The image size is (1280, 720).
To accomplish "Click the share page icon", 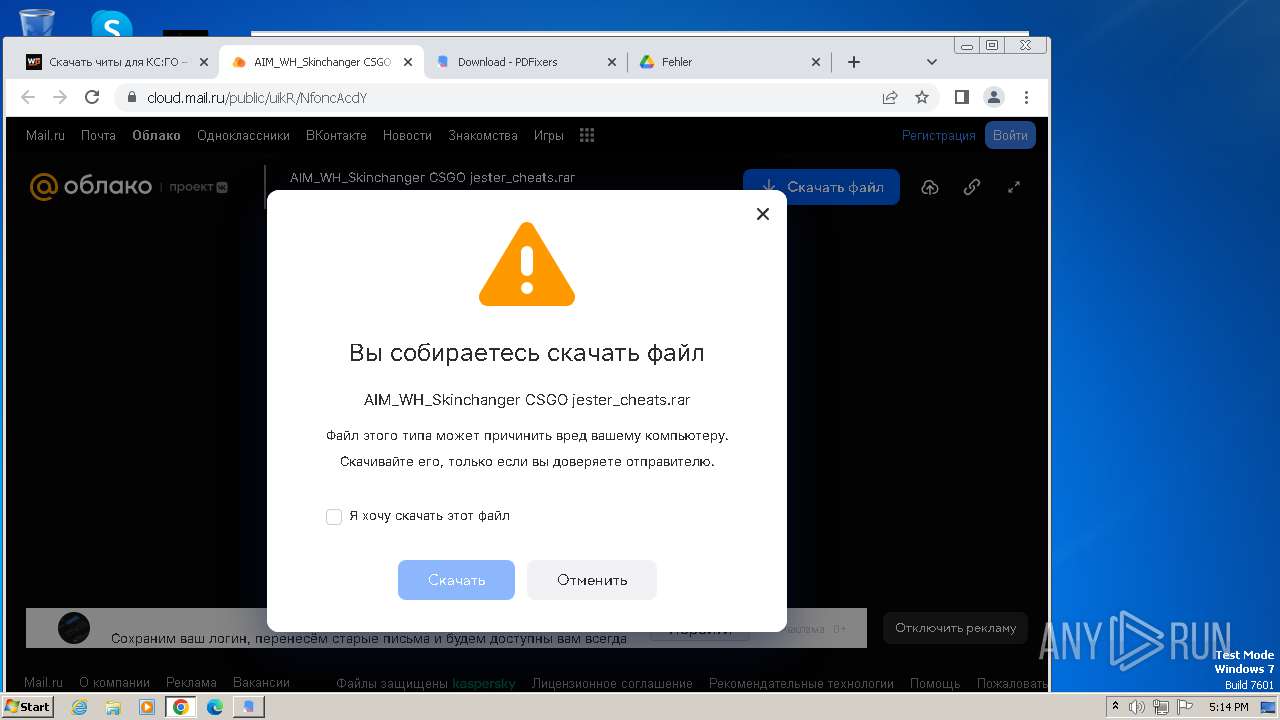I will pos(889,97).
